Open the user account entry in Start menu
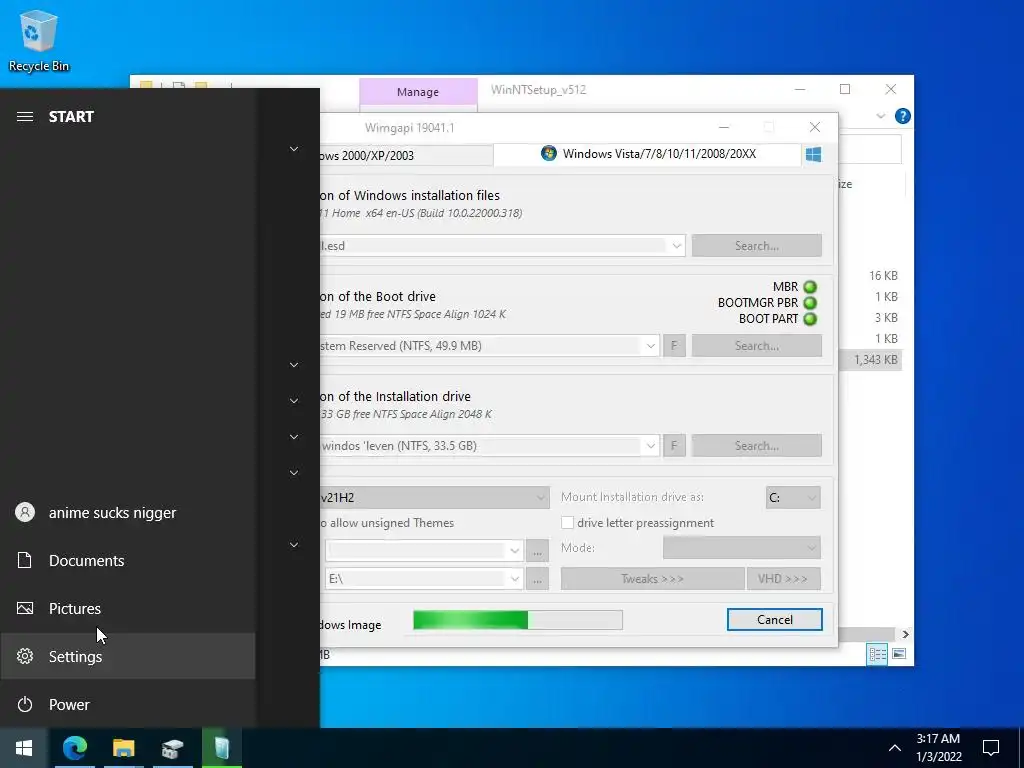The image size is (1024, 768). click(x=127, y=513)
